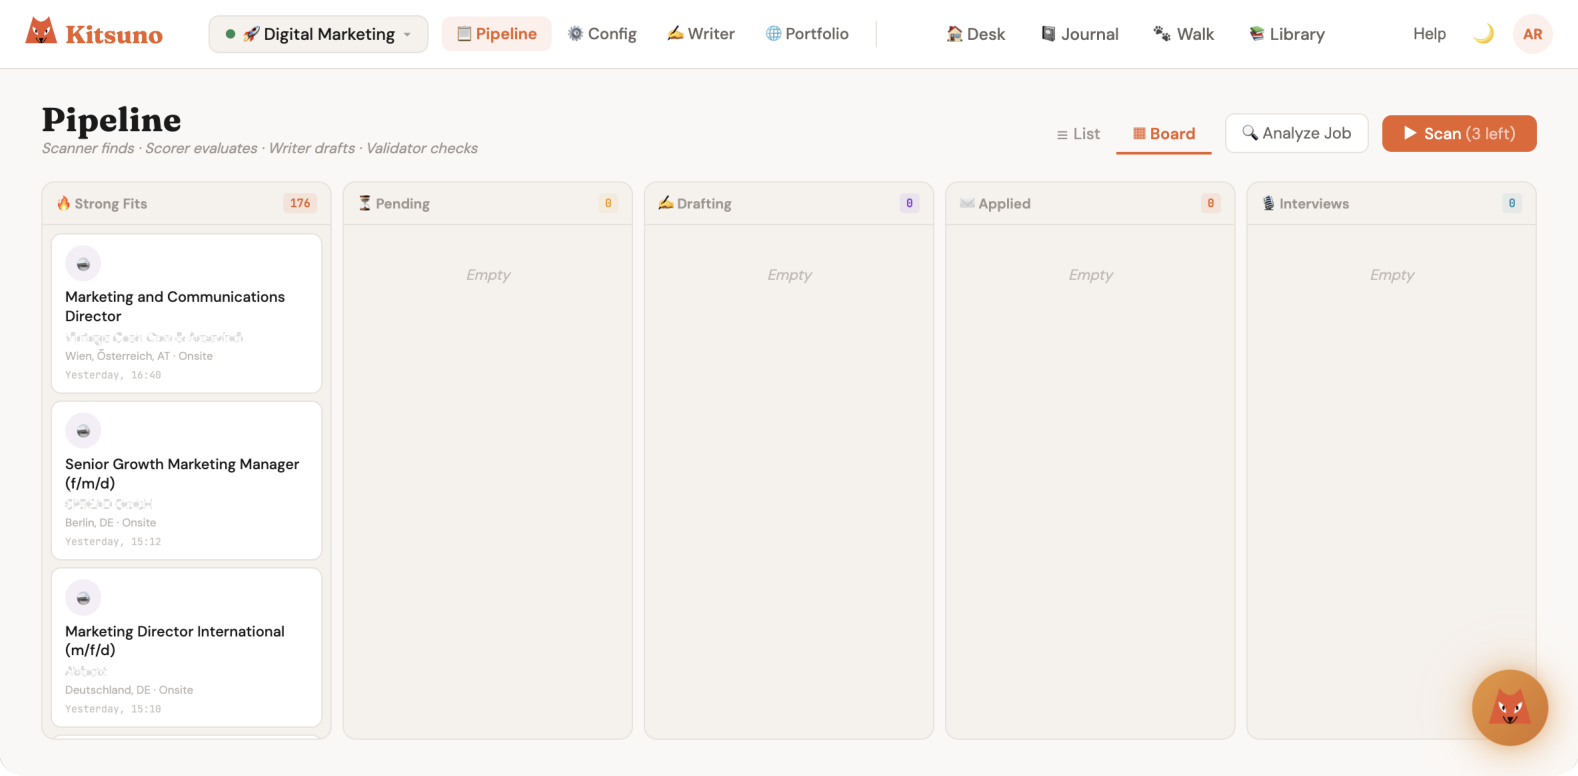
Task: Click the Applied column header label
Action: click(x=1004, y=204)
